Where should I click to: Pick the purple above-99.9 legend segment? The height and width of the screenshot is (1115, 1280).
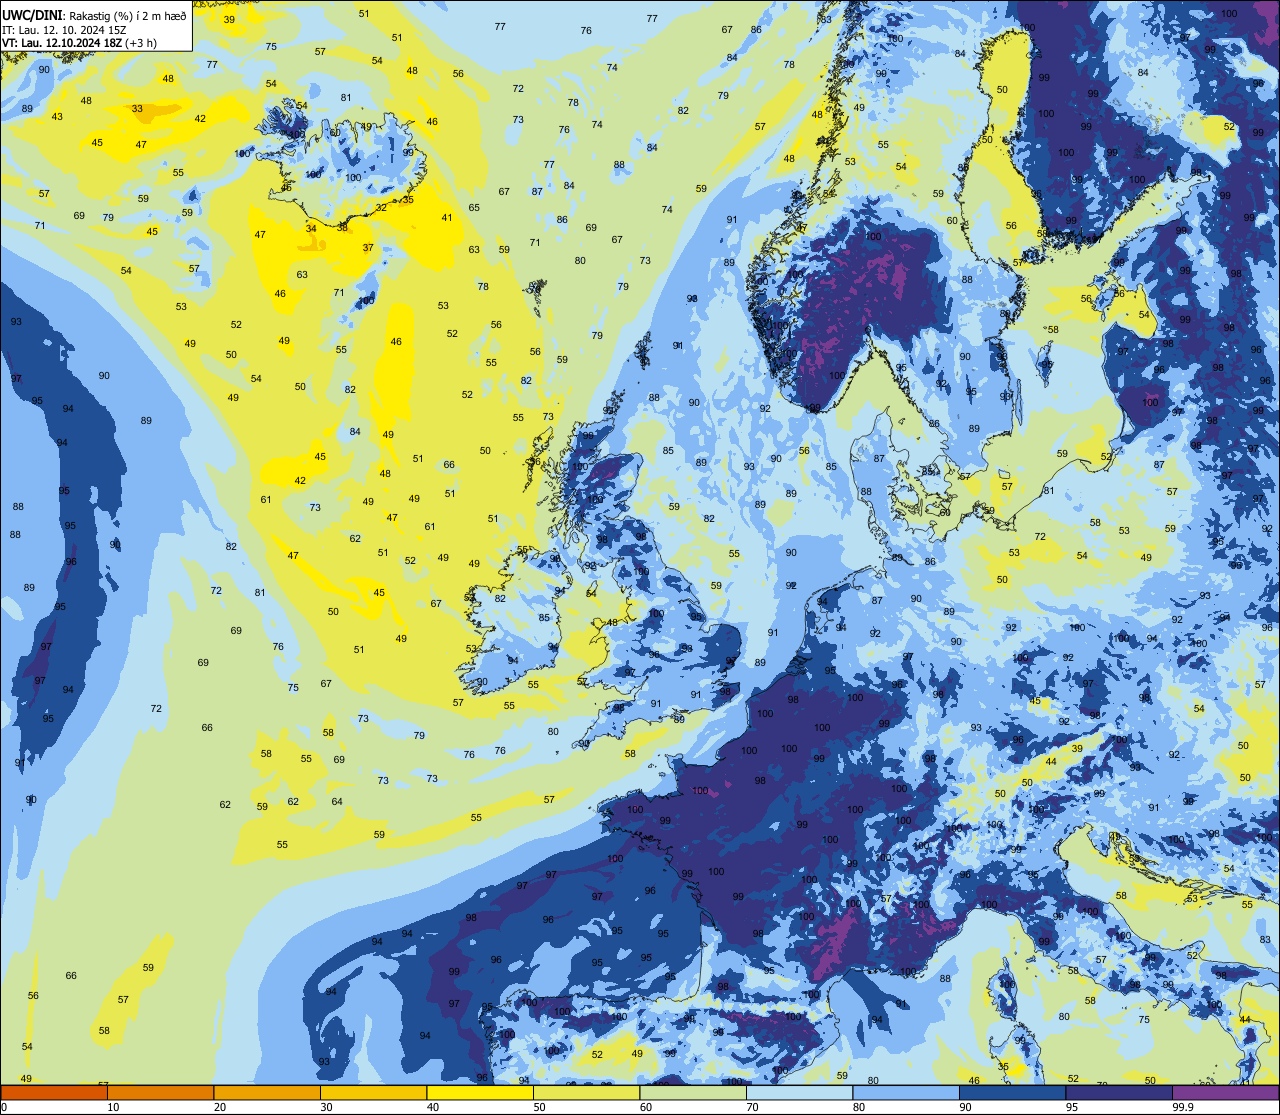1225,1092
